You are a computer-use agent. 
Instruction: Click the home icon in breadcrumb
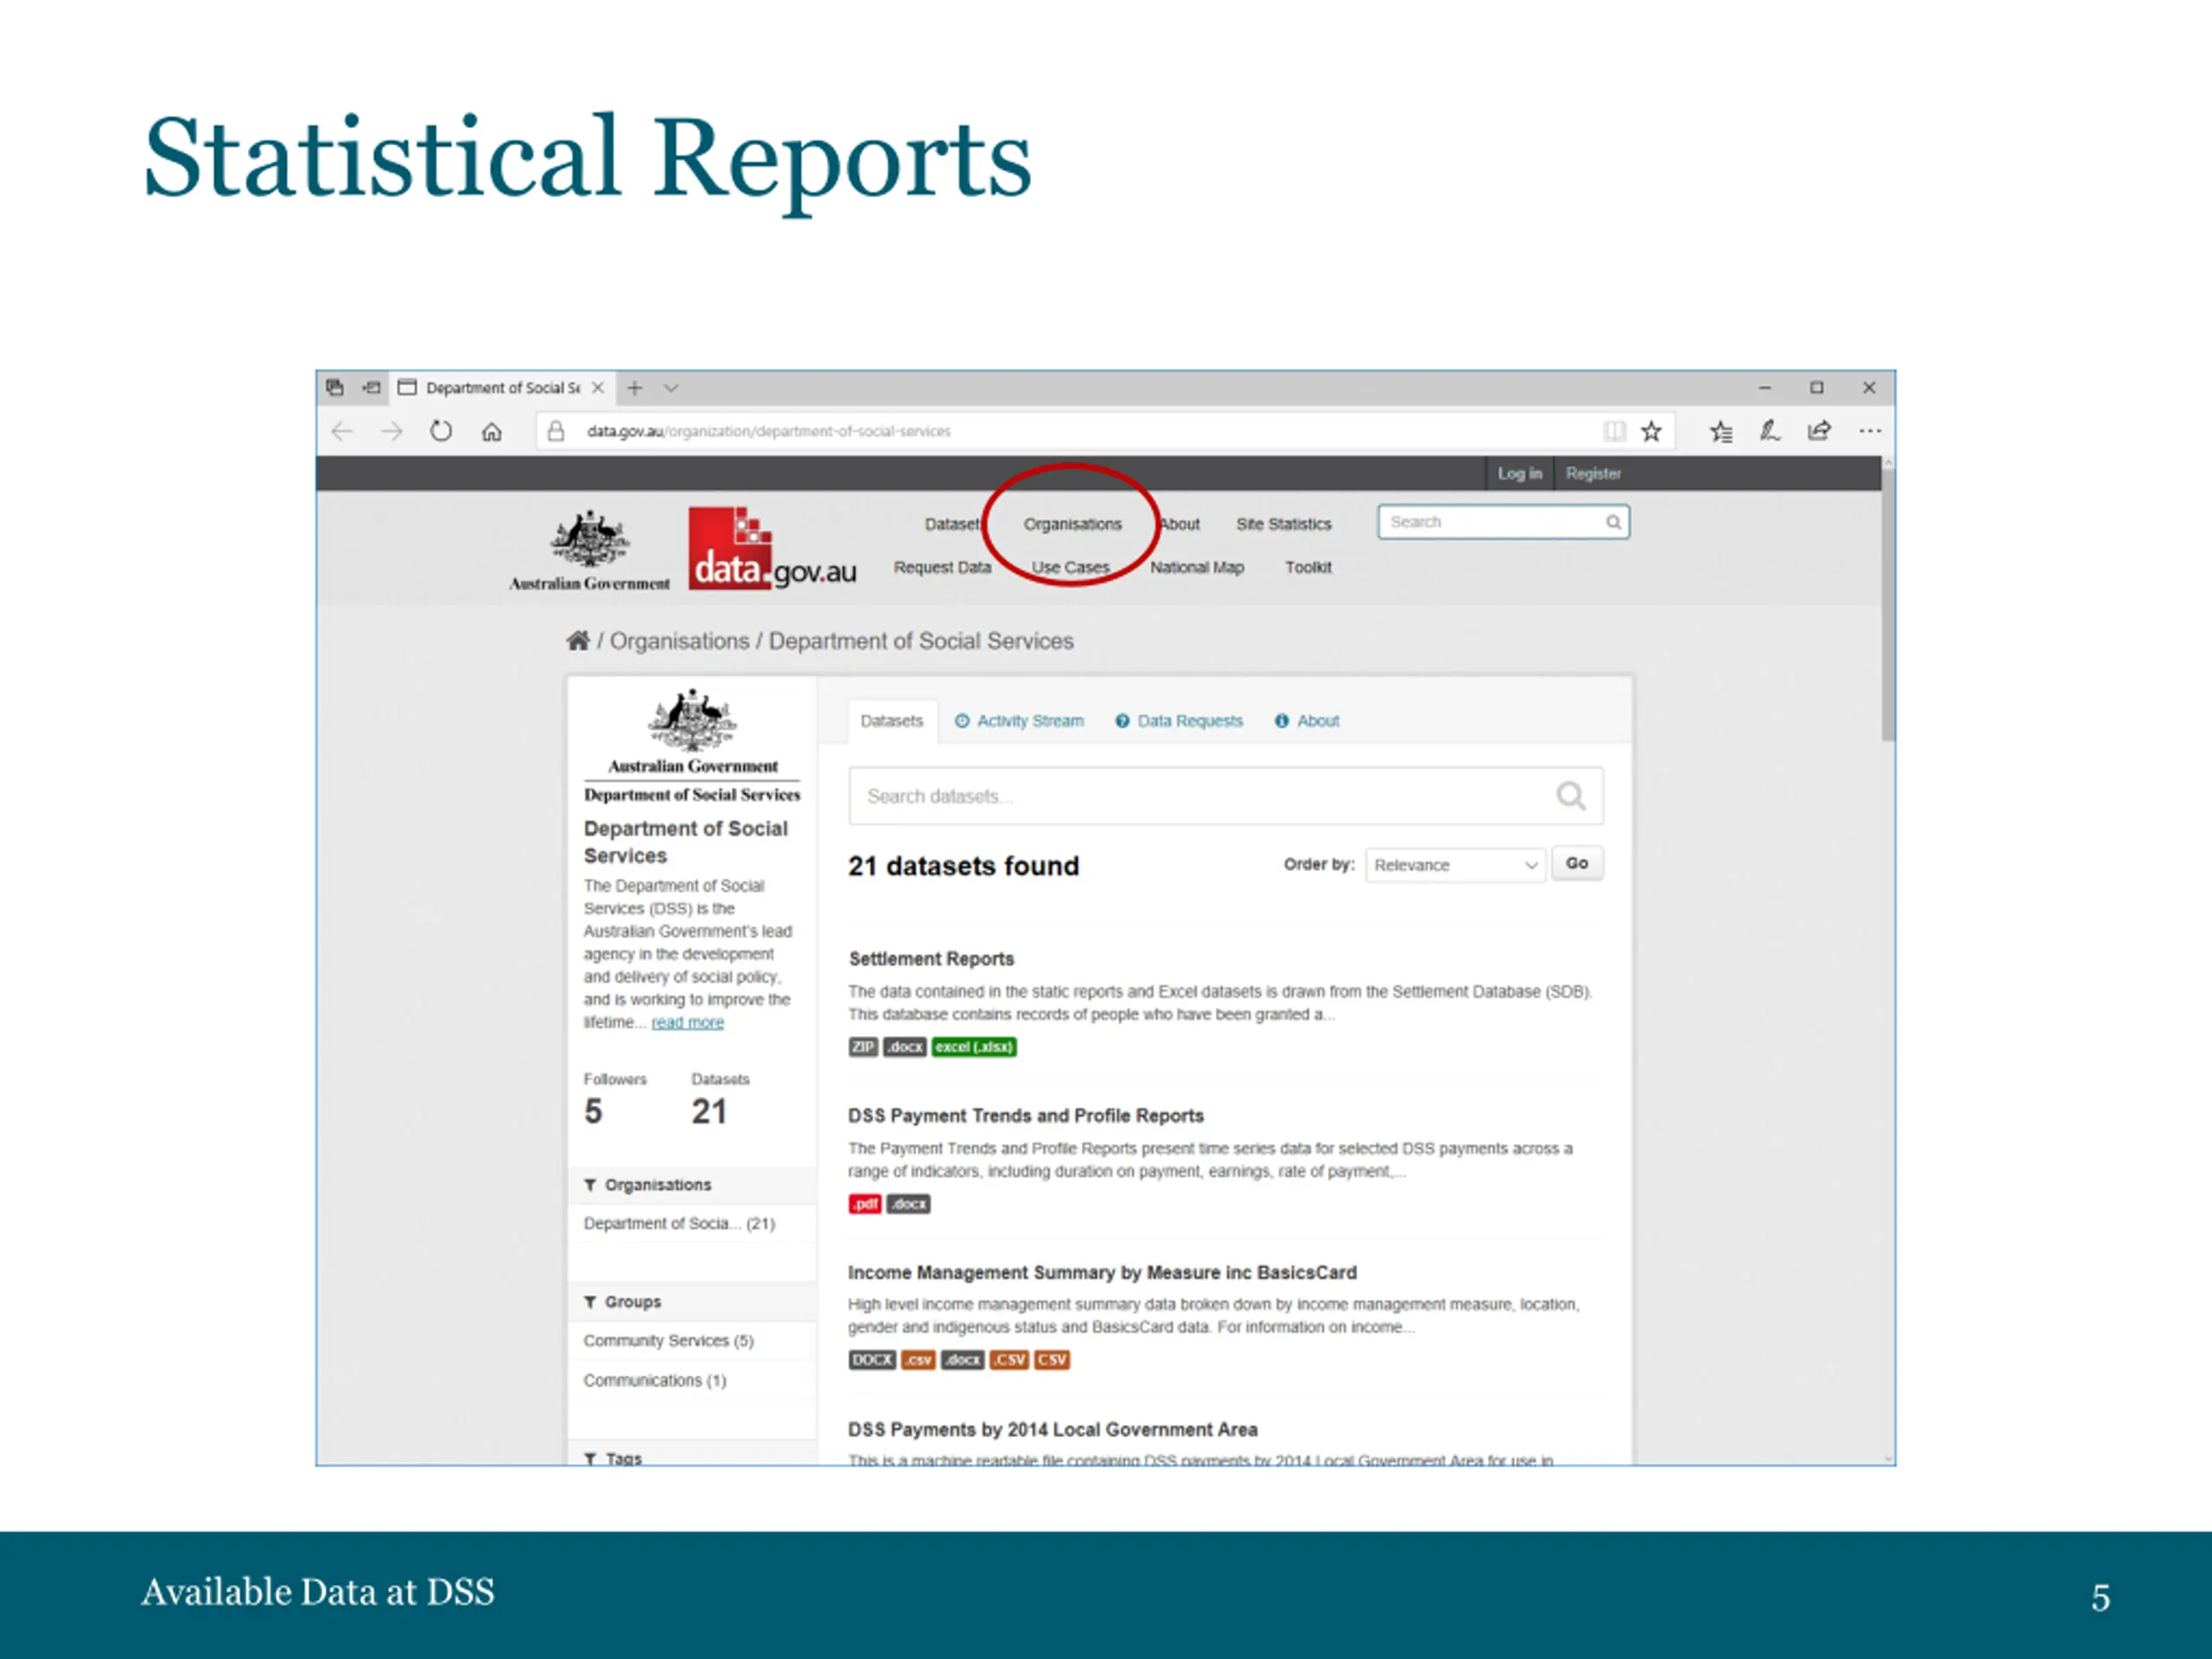[578, 641]
